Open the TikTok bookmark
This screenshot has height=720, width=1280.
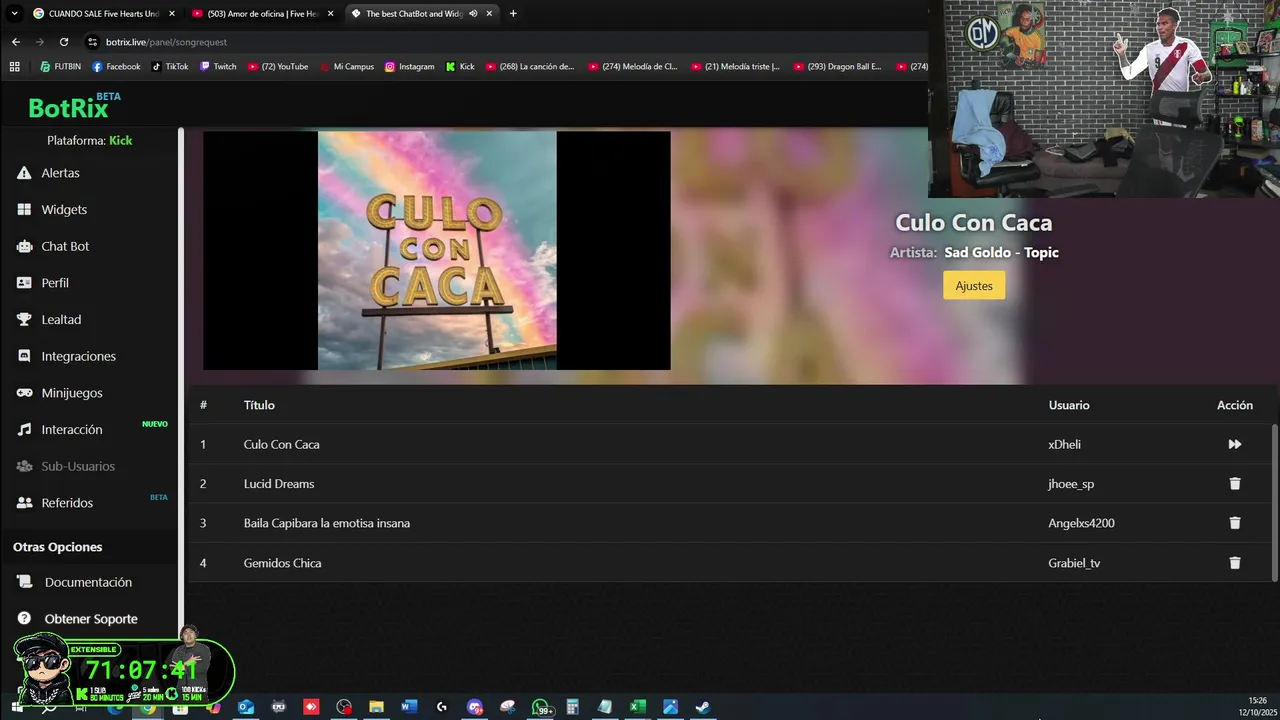click(170, 67)
